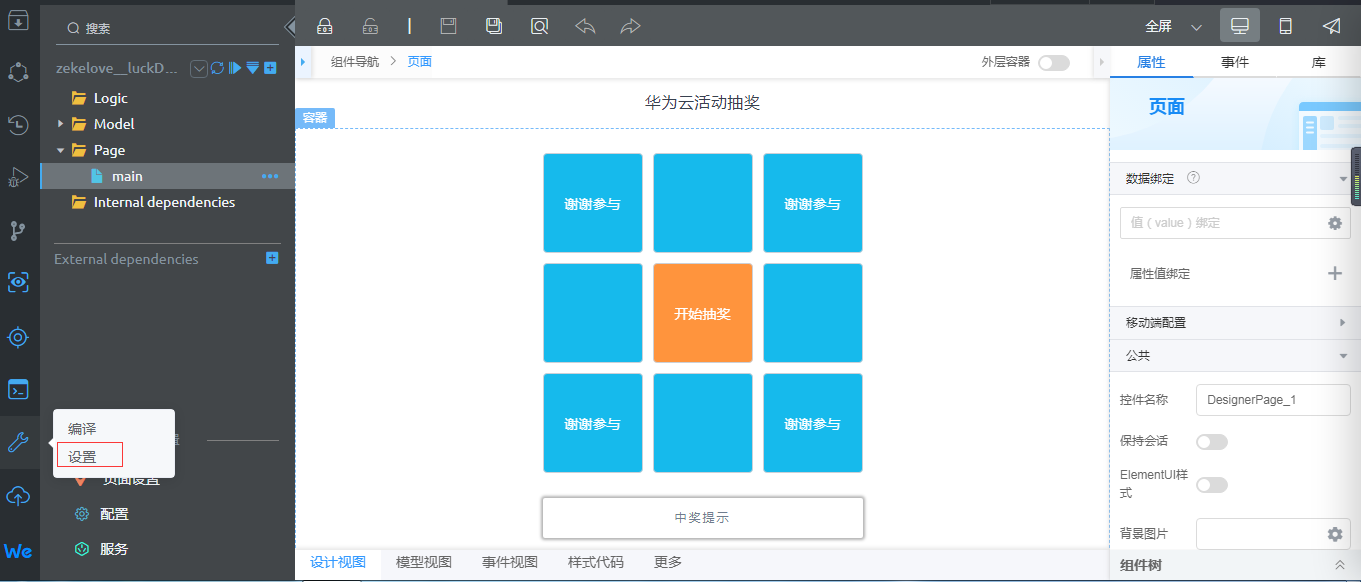Switch to the Library tab
The image size is (1361, 582).
coord(1319,62)
